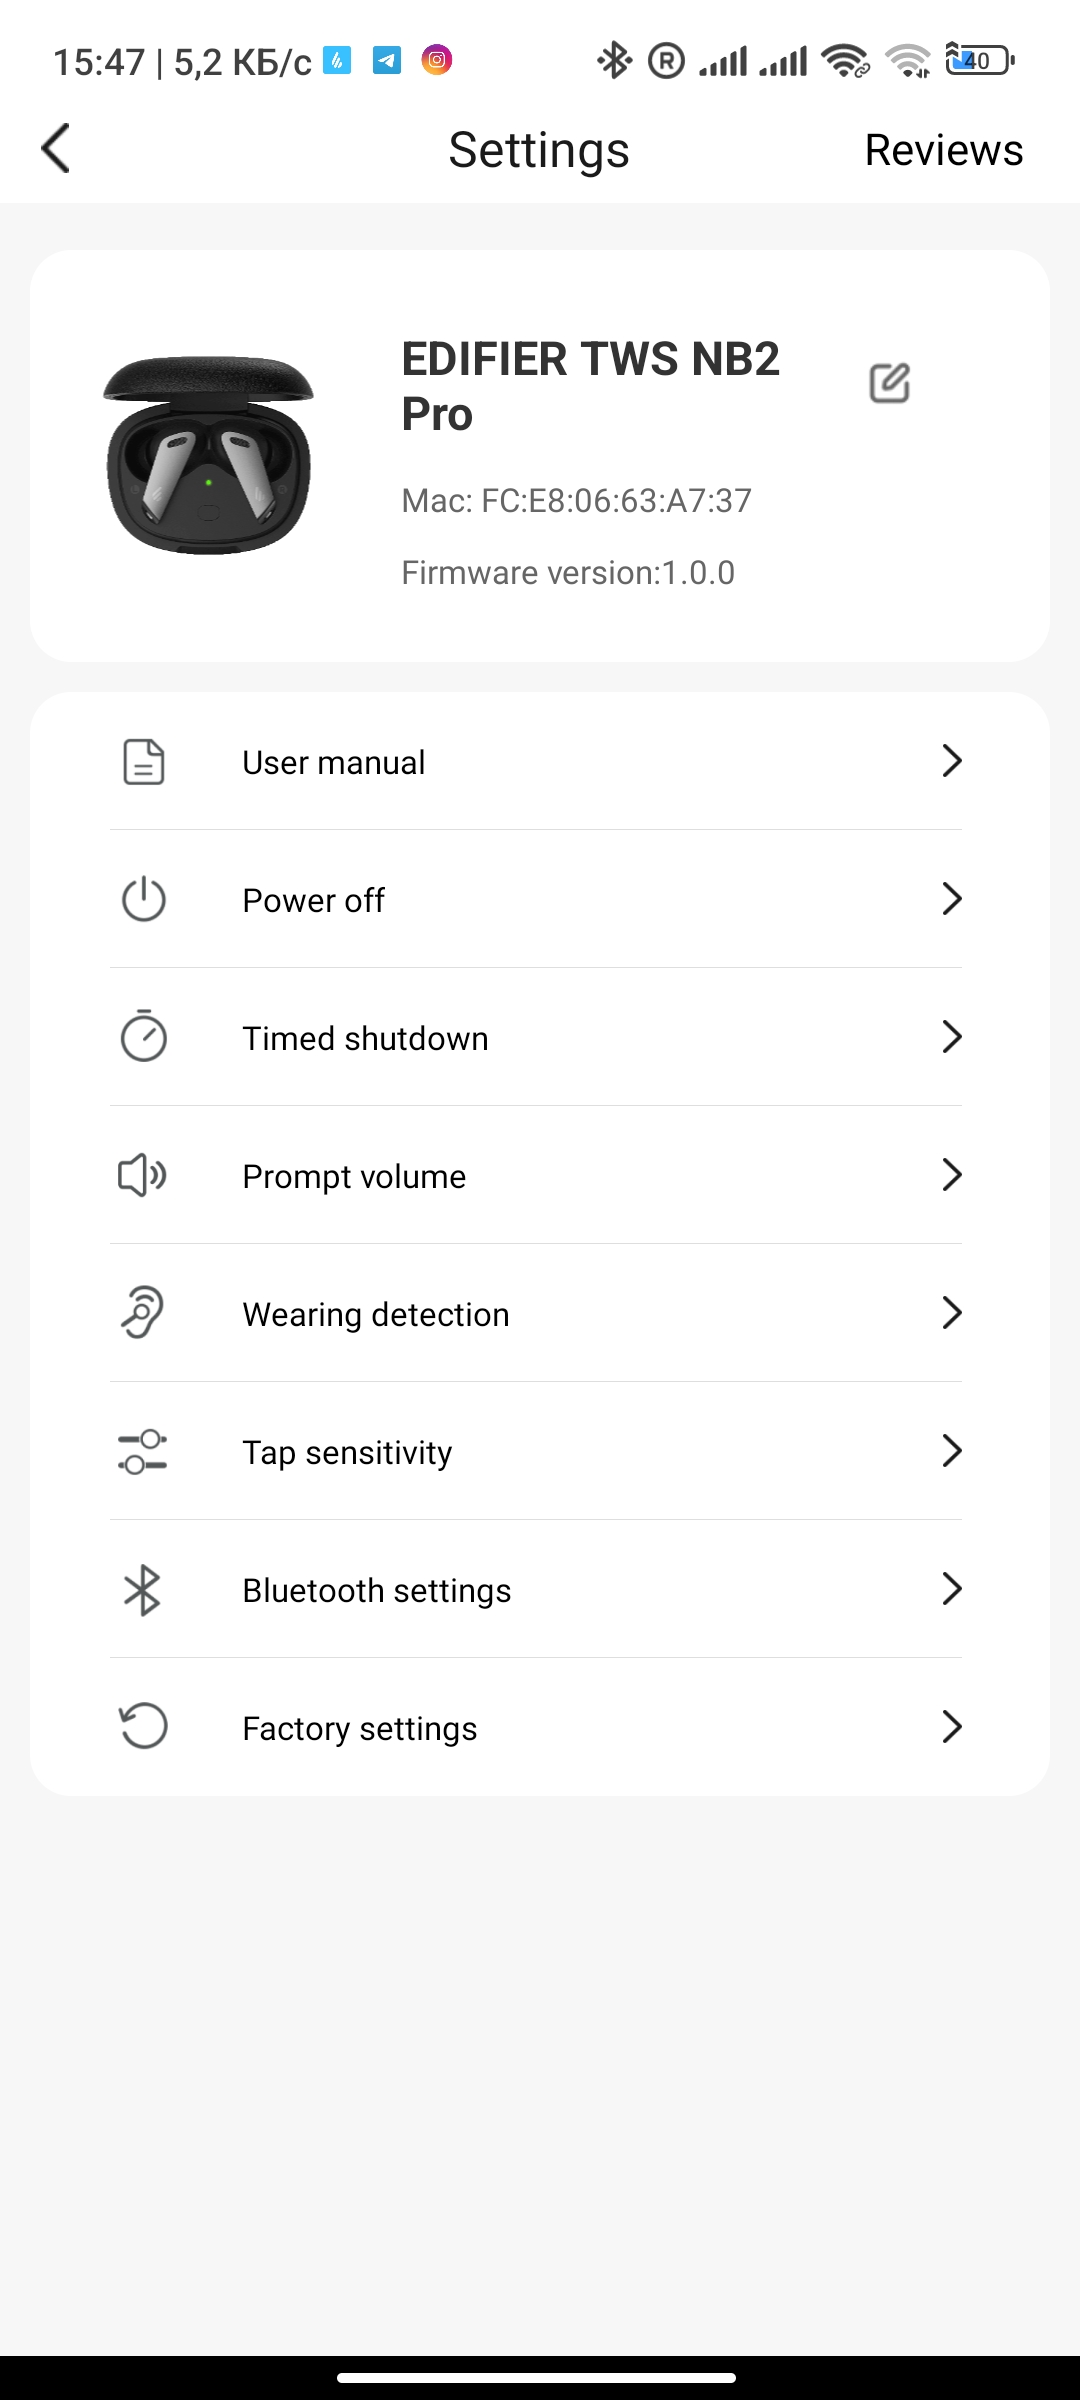1080x2400 pixels.
Task: Expand Wearing detection chevron
Action: (x=951, y=1313)
